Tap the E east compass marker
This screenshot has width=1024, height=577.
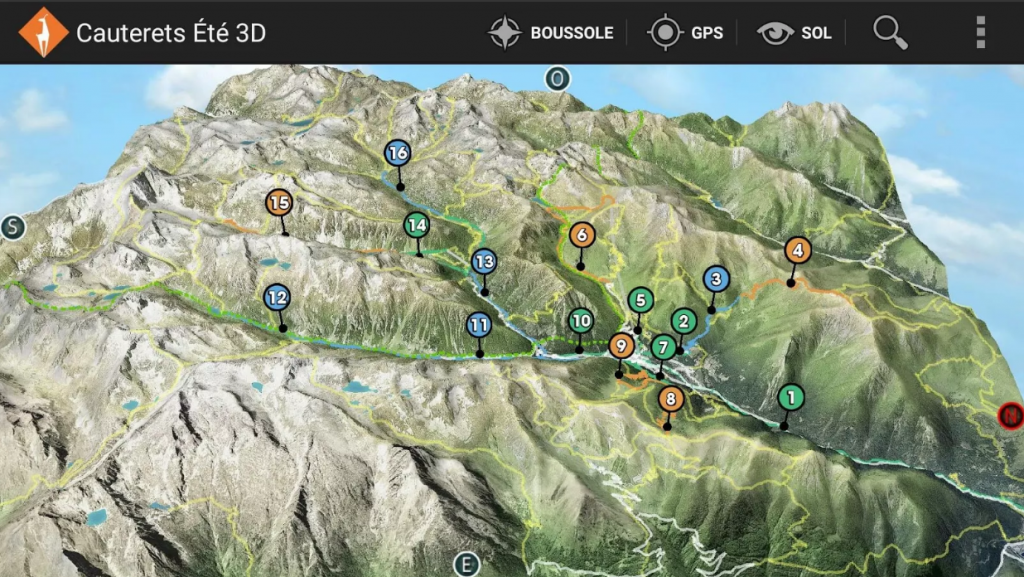466,565
